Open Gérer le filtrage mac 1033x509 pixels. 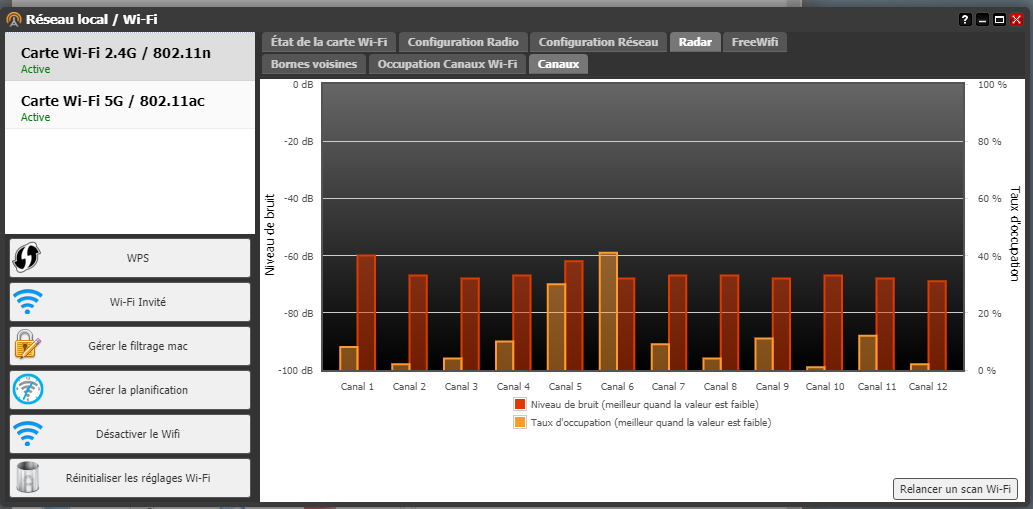[130, 346]
